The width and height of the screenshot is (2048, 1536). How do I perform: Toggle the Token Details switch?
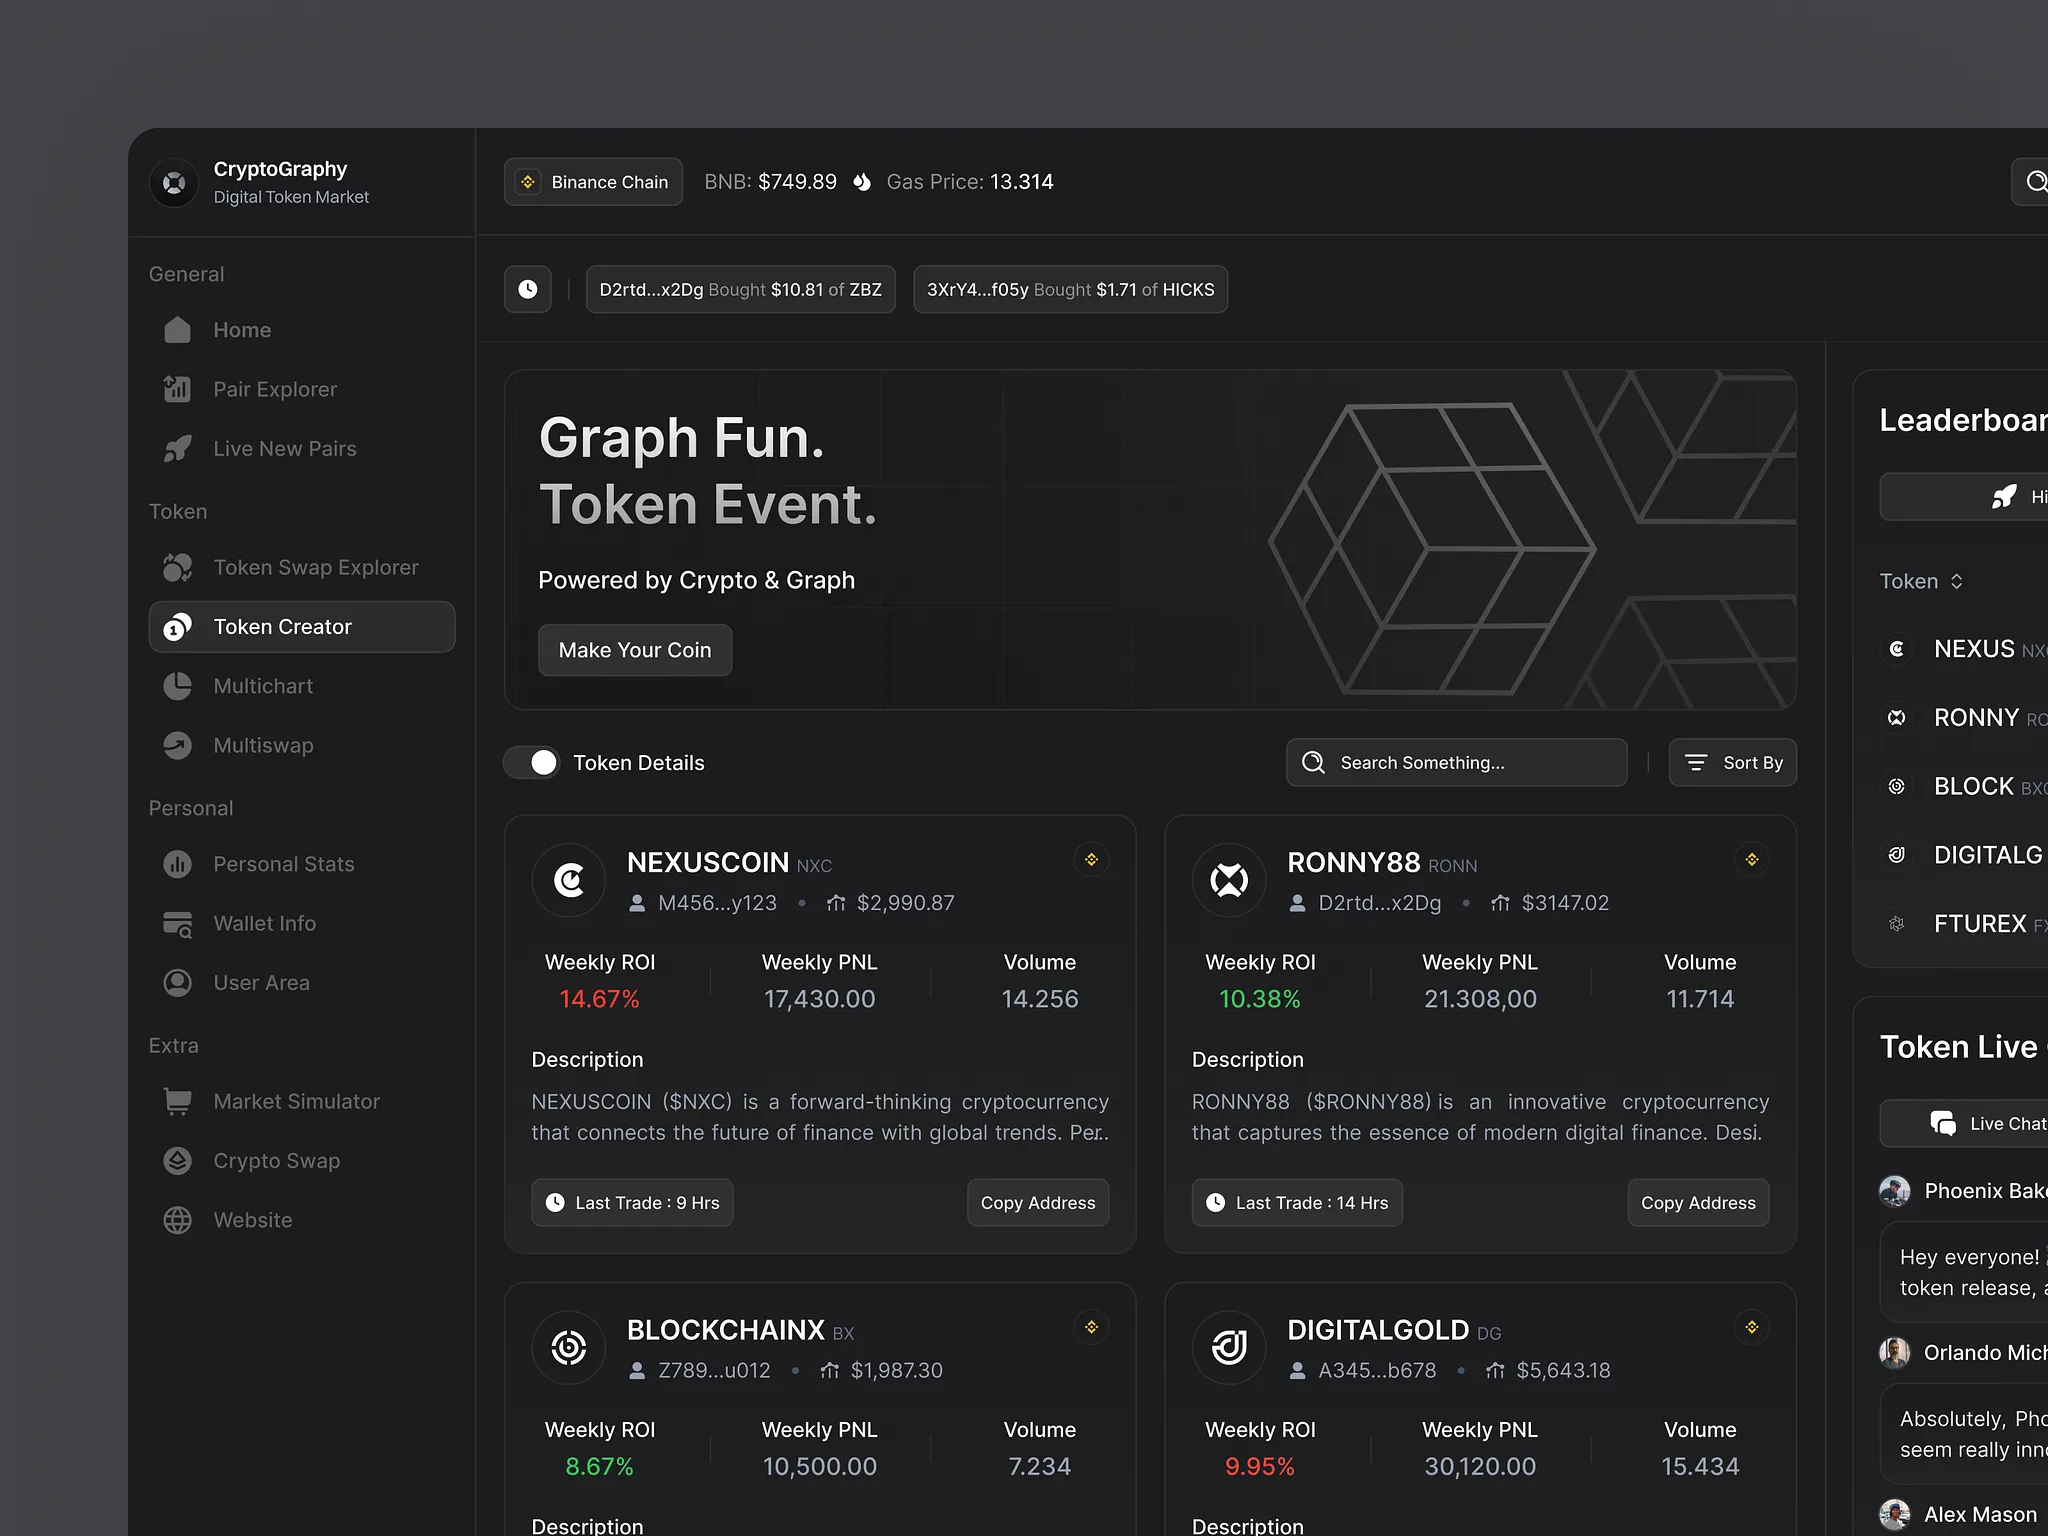pos(532,763)
